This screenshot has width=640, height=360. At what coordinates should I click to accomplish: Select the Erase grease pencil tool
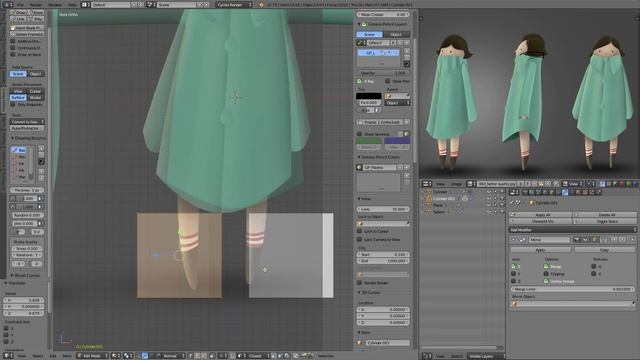point(36,12)
